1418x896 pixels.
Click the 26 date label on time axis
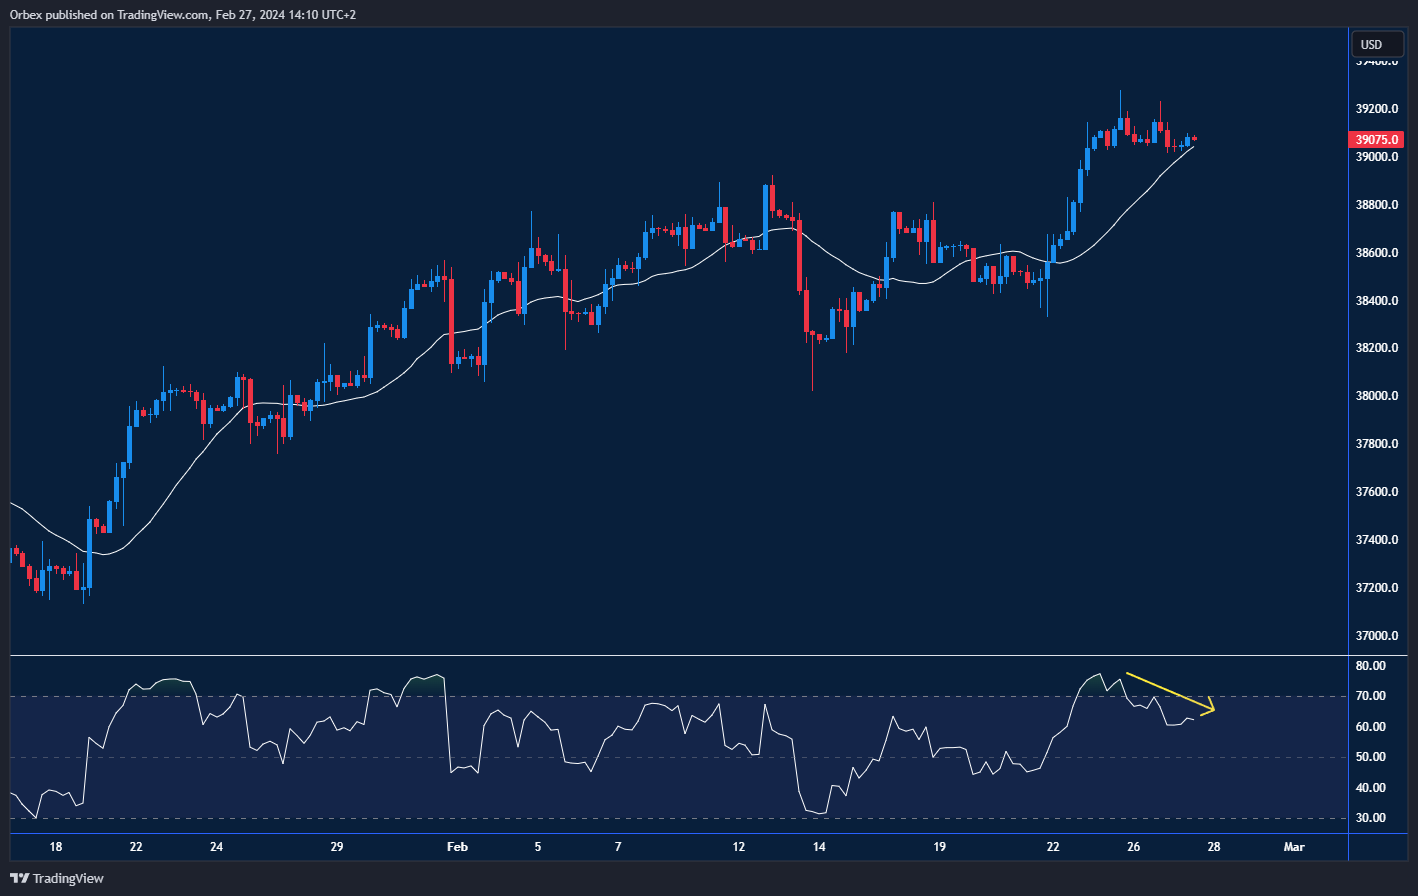pos(1133,847)
